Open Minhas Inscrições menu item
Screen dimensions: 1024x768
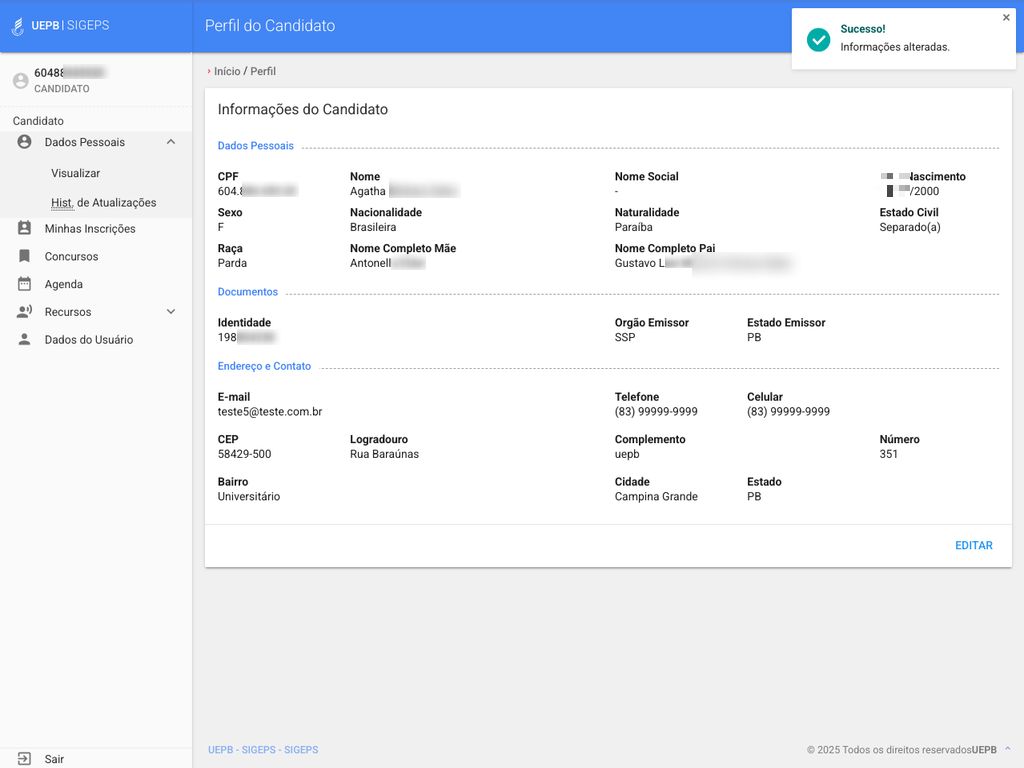(90, 229)
